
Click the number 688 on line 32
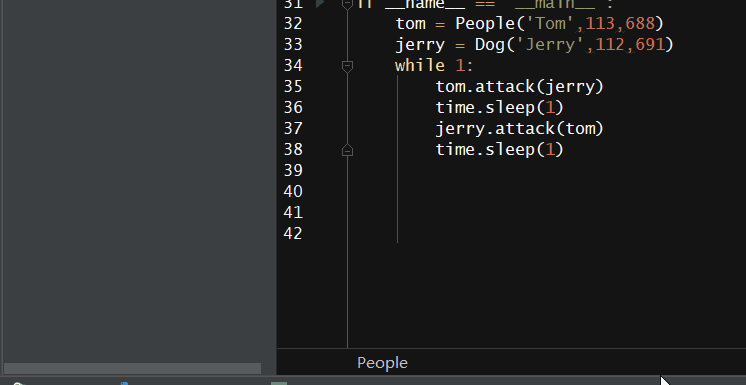coord(640,23)
